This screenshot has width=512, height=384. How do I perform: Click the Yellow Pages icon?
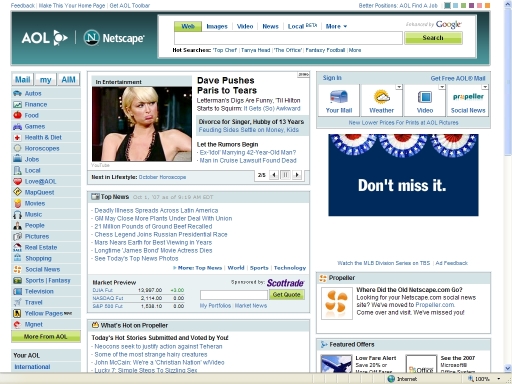(x=17, y=313)
